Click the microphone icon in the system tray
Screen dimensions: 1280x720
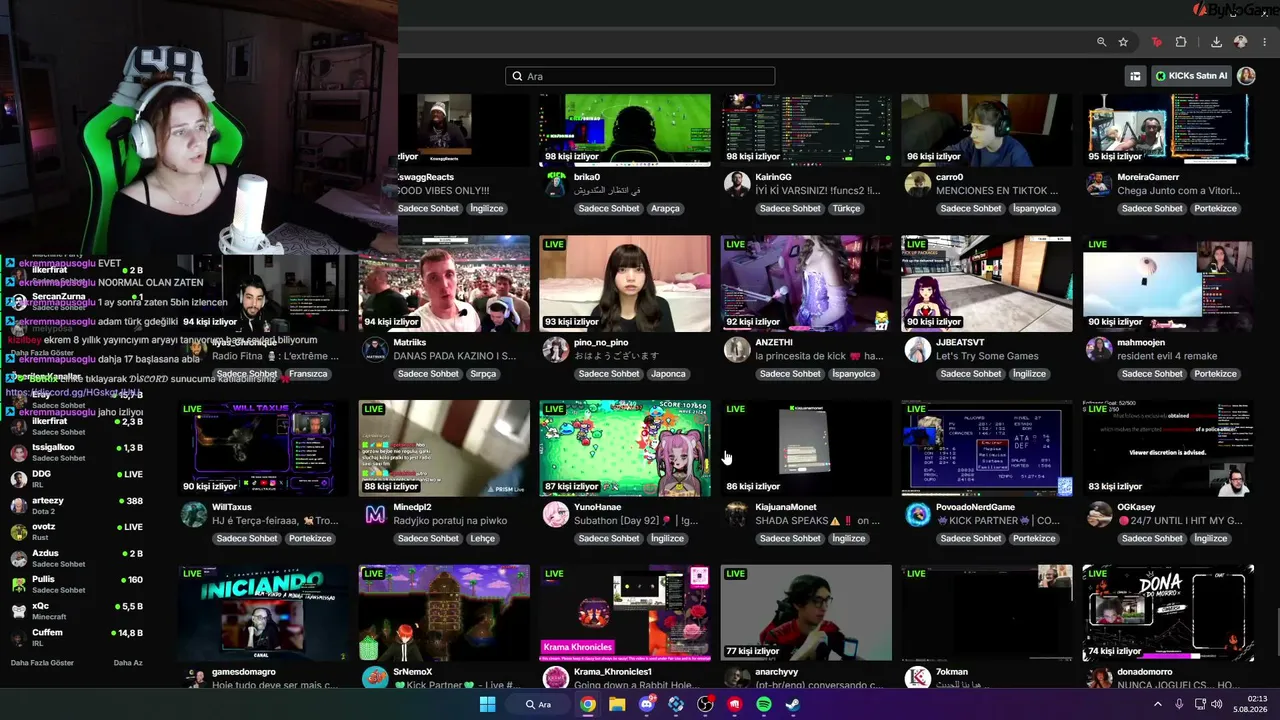[x=1179, y=704]
